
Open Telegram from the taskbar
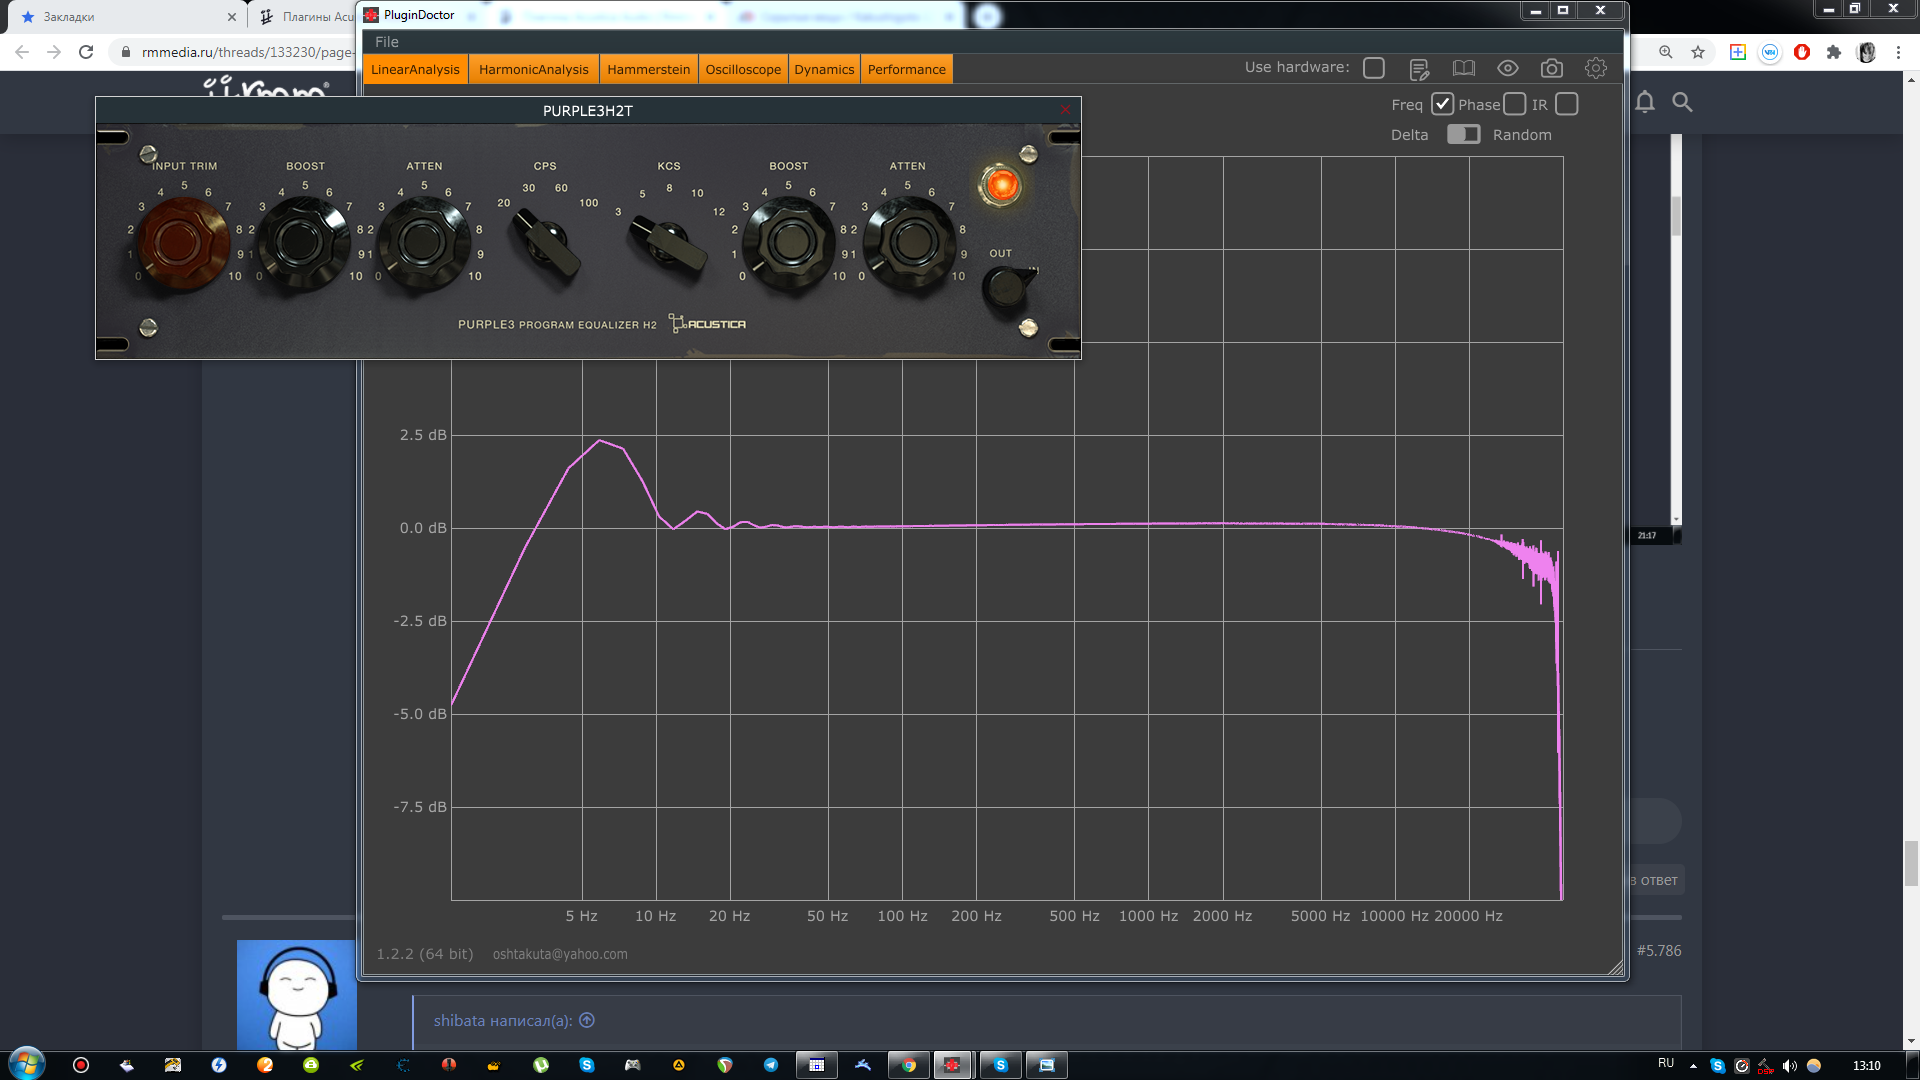tap(770, 1065)
